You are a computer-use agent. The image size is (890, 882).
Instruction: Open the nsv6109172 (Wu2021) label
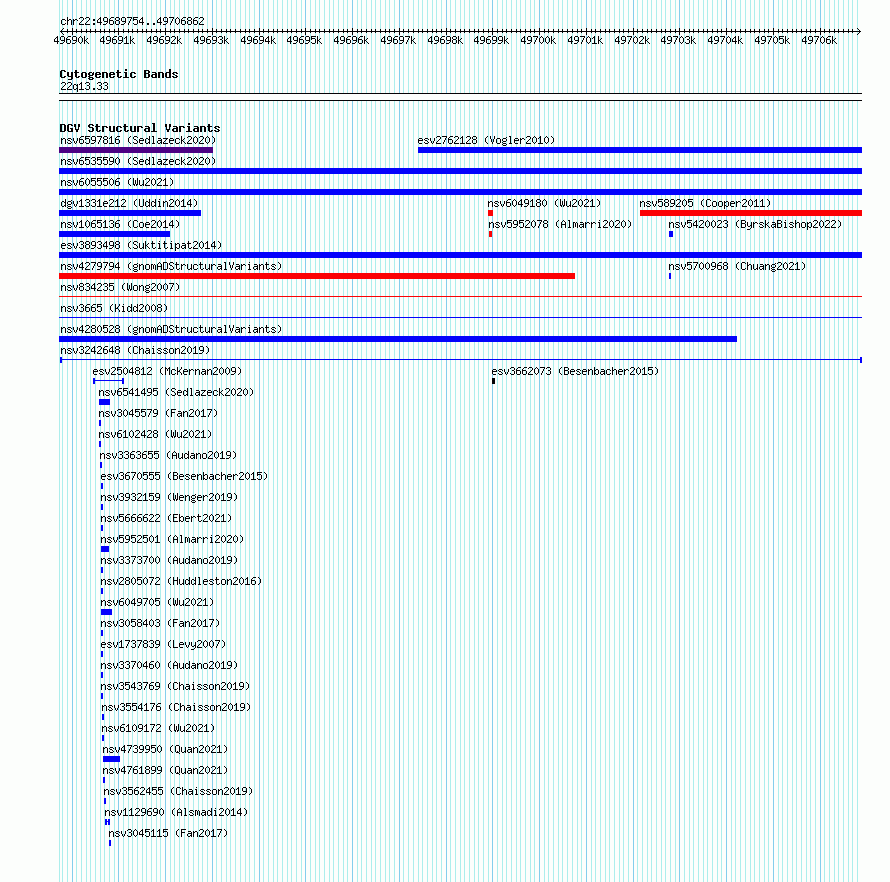pos(158,728)
